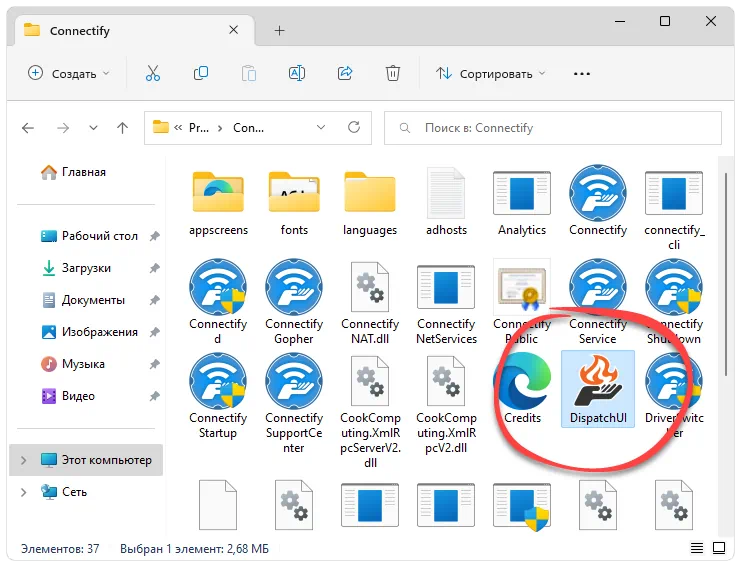This screenshot has width=741, height=567.
Task: Click the Pr... breadcrumb segment
Action: point(199,128)
